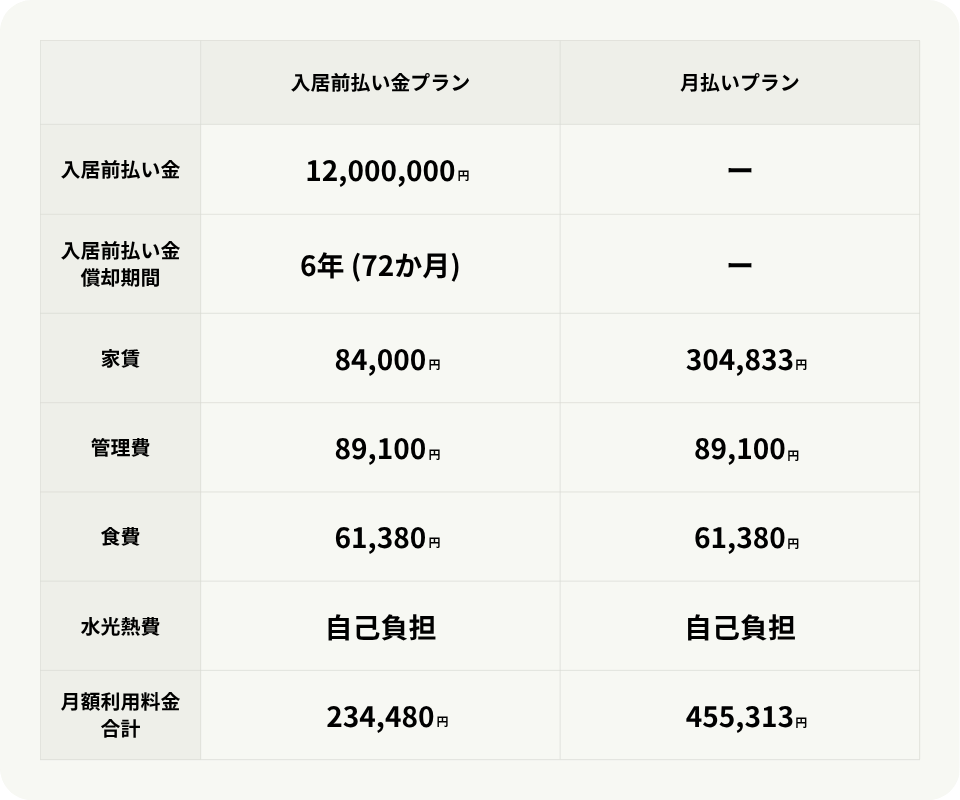The height and width of the screenshot is (800, 960).
Task: Click the 84,000円 rent value
Action: [387, 360]
